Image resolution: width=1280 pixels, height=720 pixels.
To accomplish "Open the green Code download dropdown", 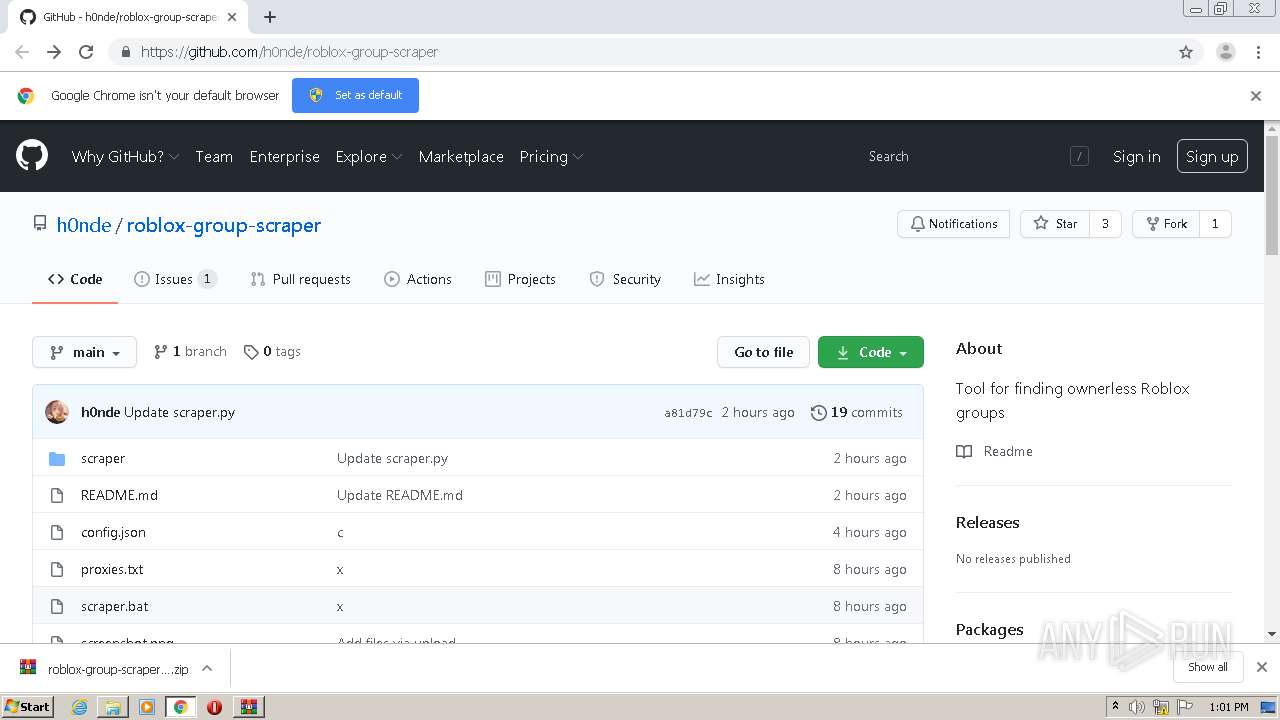I will pyautogui.click(x=871, y=352).
